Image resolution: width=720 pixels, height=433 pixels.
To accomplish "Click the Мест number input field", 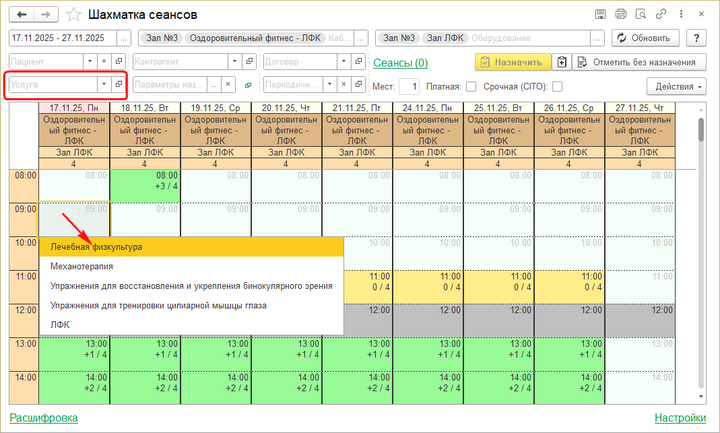I will pos(409,87).
